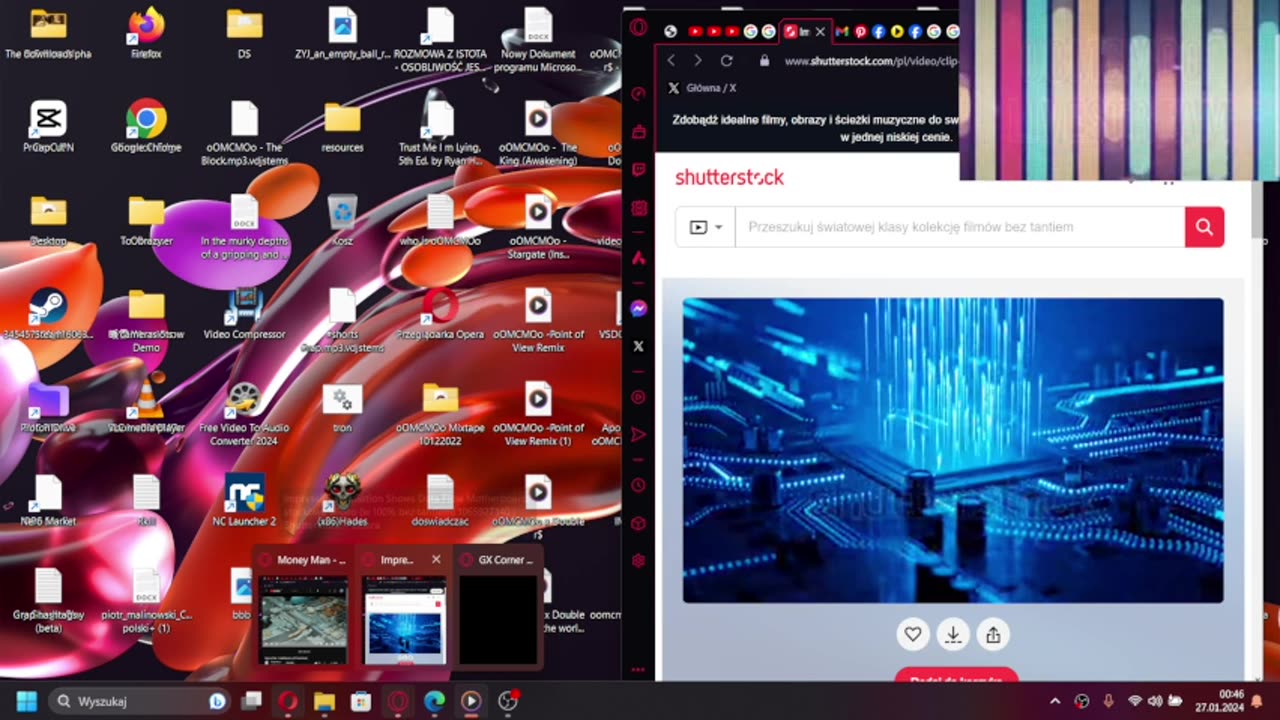1280x720 pixels.
Task: Click the address bar padlock icon
Action: point(765,61)
